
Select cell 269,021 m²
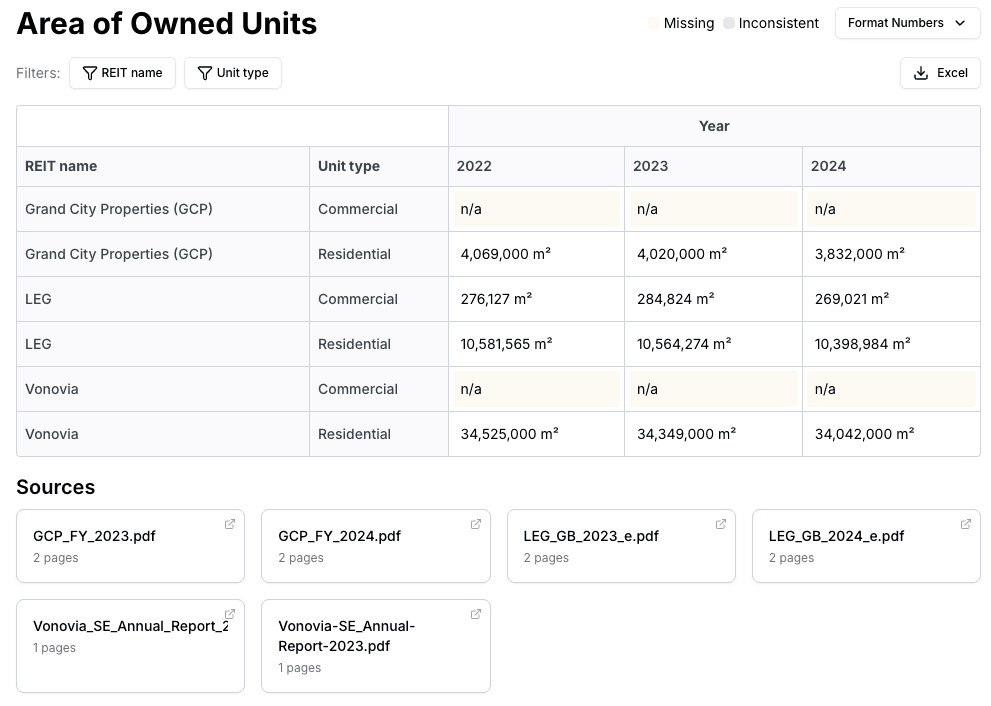pos(891,299)
